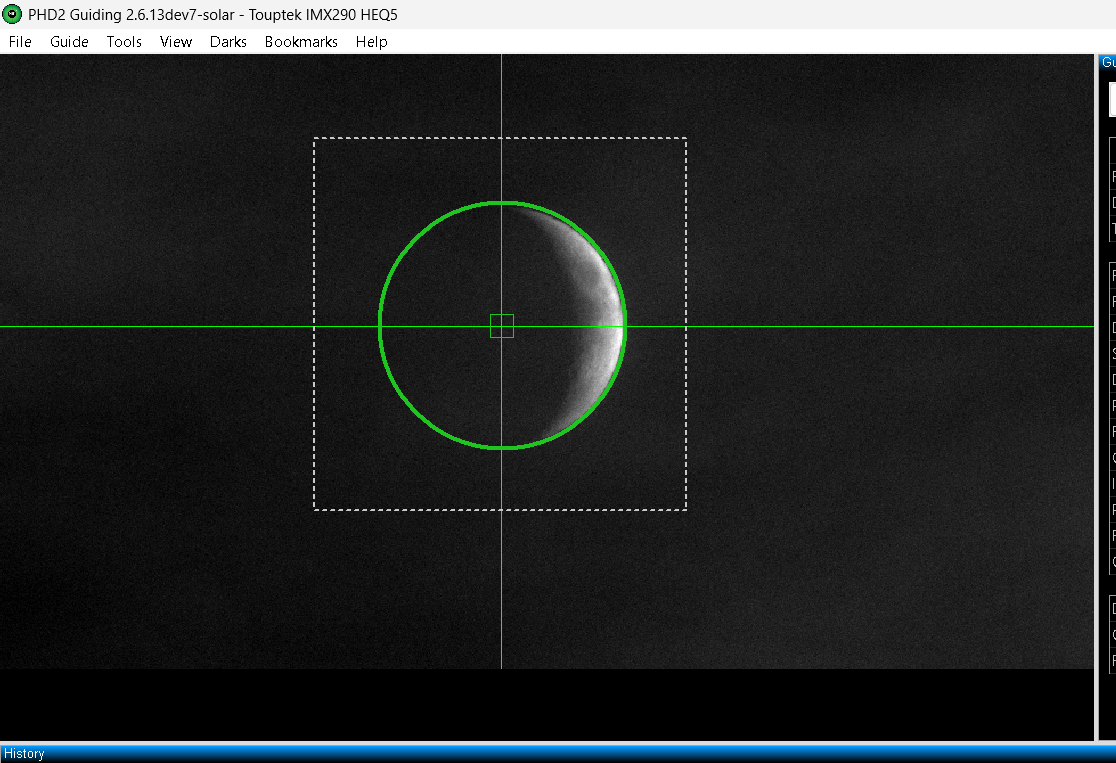Click the input box at top of right panel
This screenshot has width=1116, height=763.
[1112, 99]
